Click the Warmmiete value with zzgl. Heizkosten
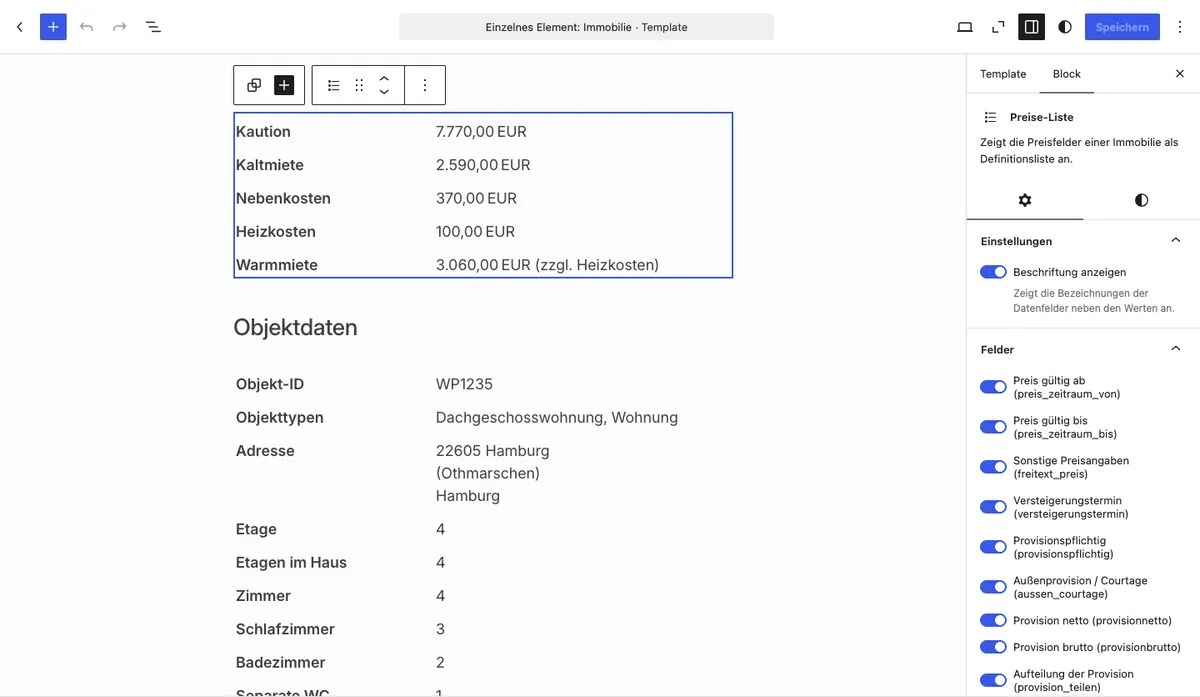The height and width of the screenshot is (697, 1200). click(x=547, y=265)
